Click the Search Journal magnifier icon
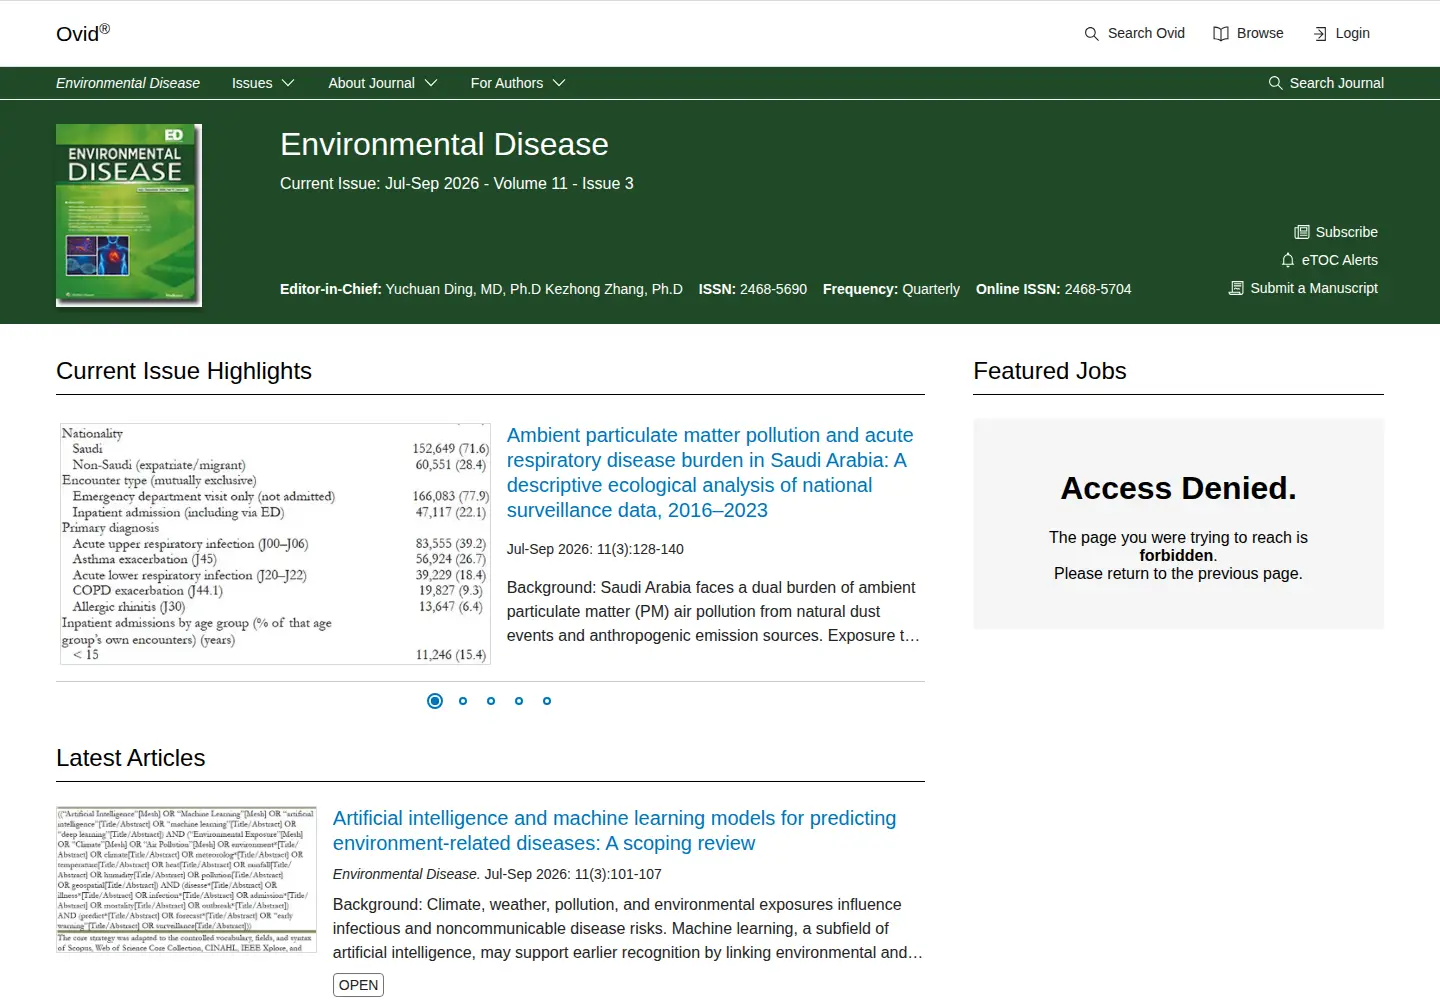This screenshot has width=1440, height=1000. [x=1275, y=83]
